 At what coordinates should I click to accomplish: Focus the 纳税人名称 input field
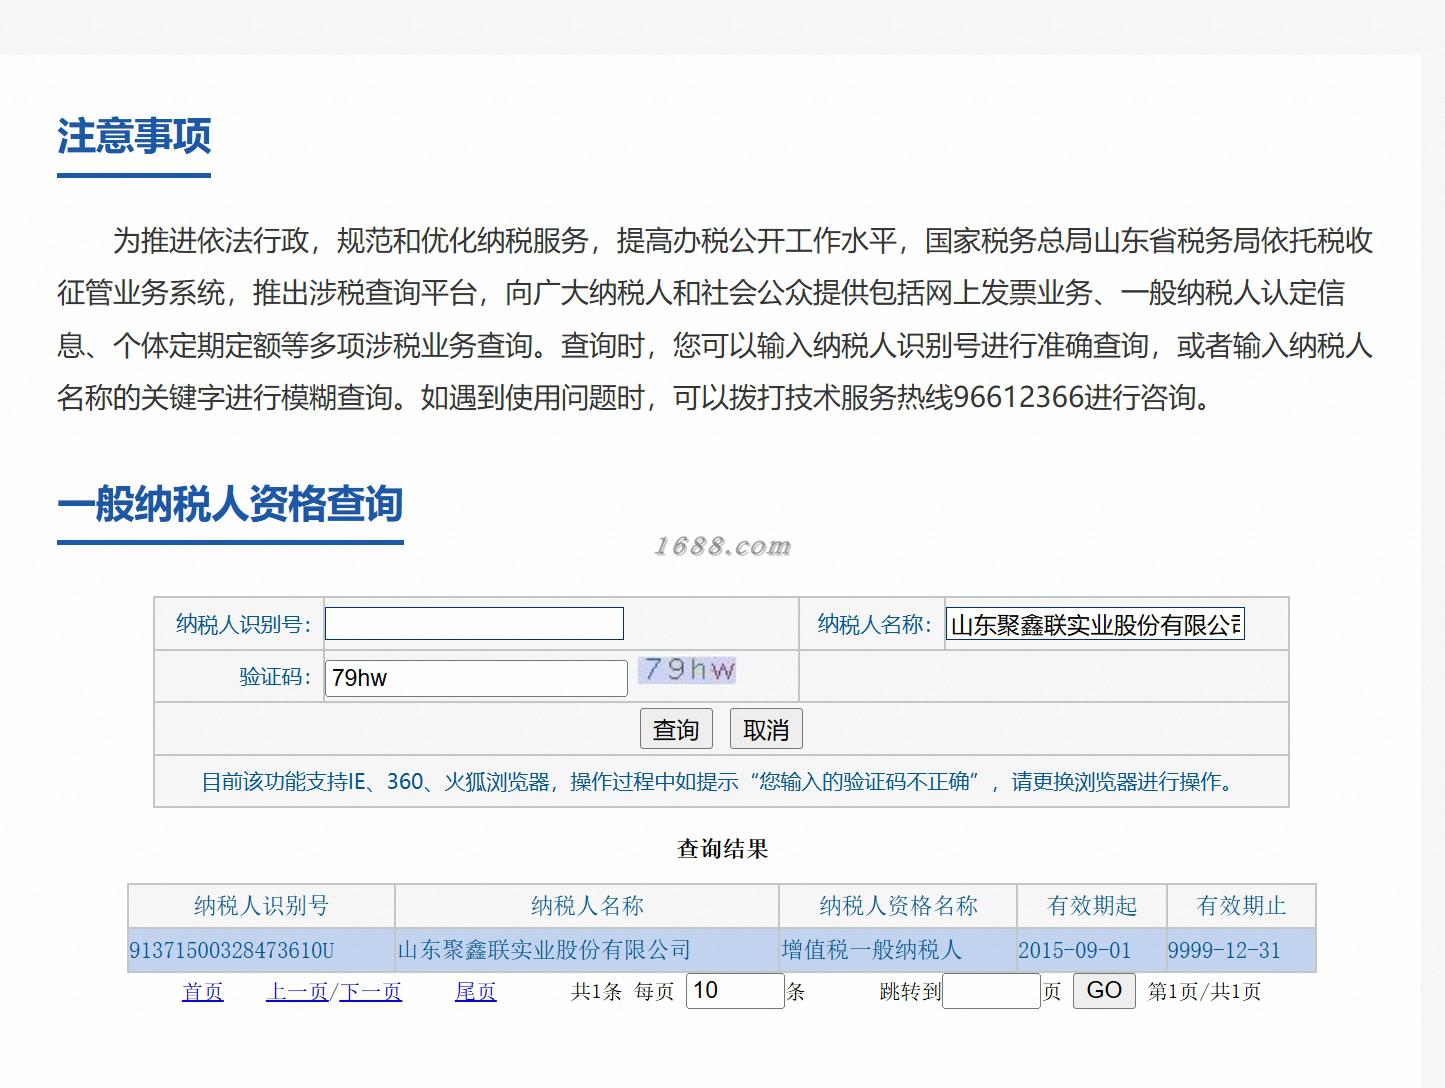(x=1095, y=624)
